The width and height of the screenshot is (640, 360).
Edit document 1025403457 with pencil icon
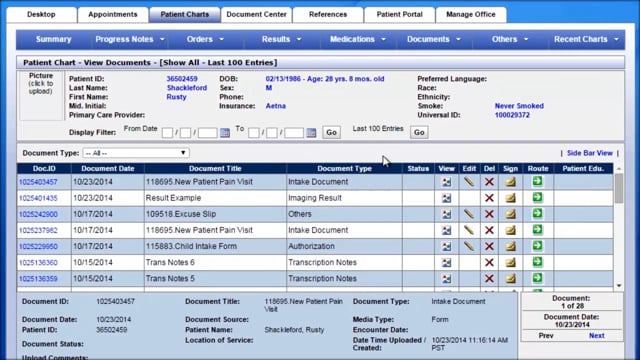(x=469, y=182)
